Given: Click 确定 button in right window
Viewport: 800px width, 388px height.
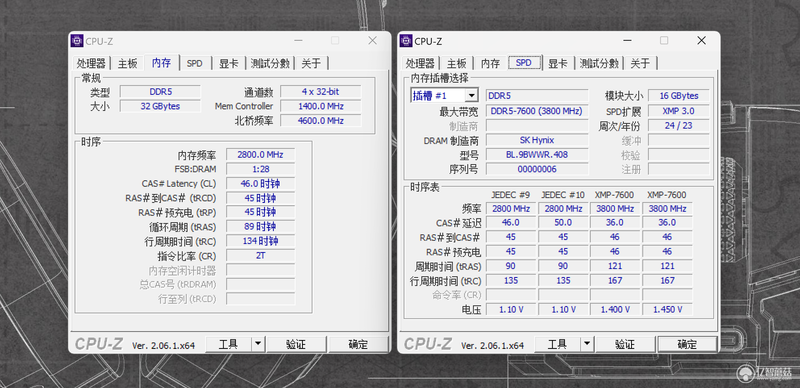Looking at the screenshot, I should (x=687, y=344).
